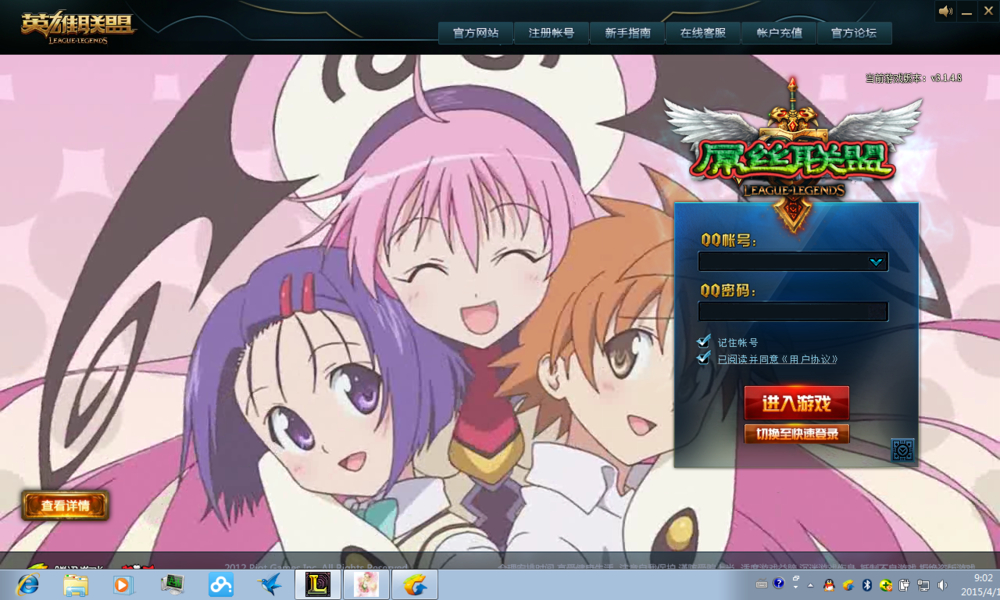Click the red 进入游戏 button

(x=796, y=402)
